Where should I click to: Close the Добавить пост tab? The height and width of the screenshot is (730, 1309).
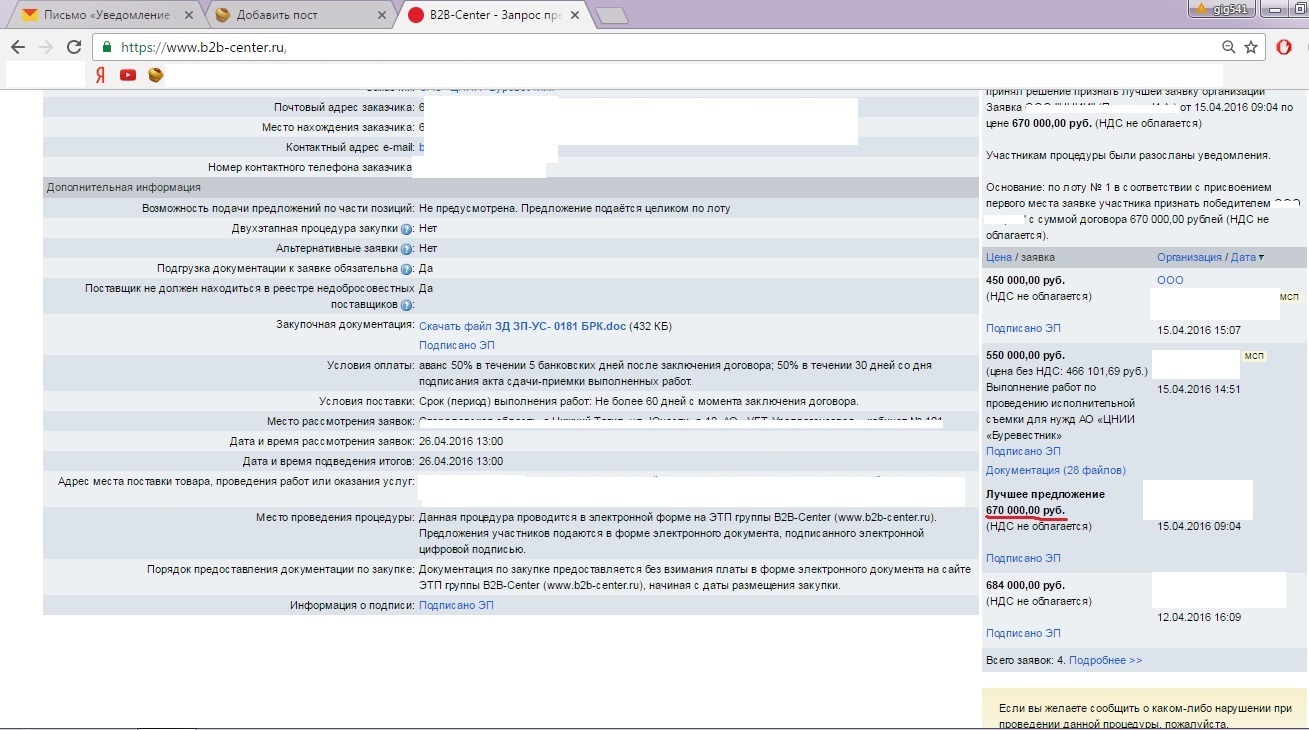(x=382, y=15)
